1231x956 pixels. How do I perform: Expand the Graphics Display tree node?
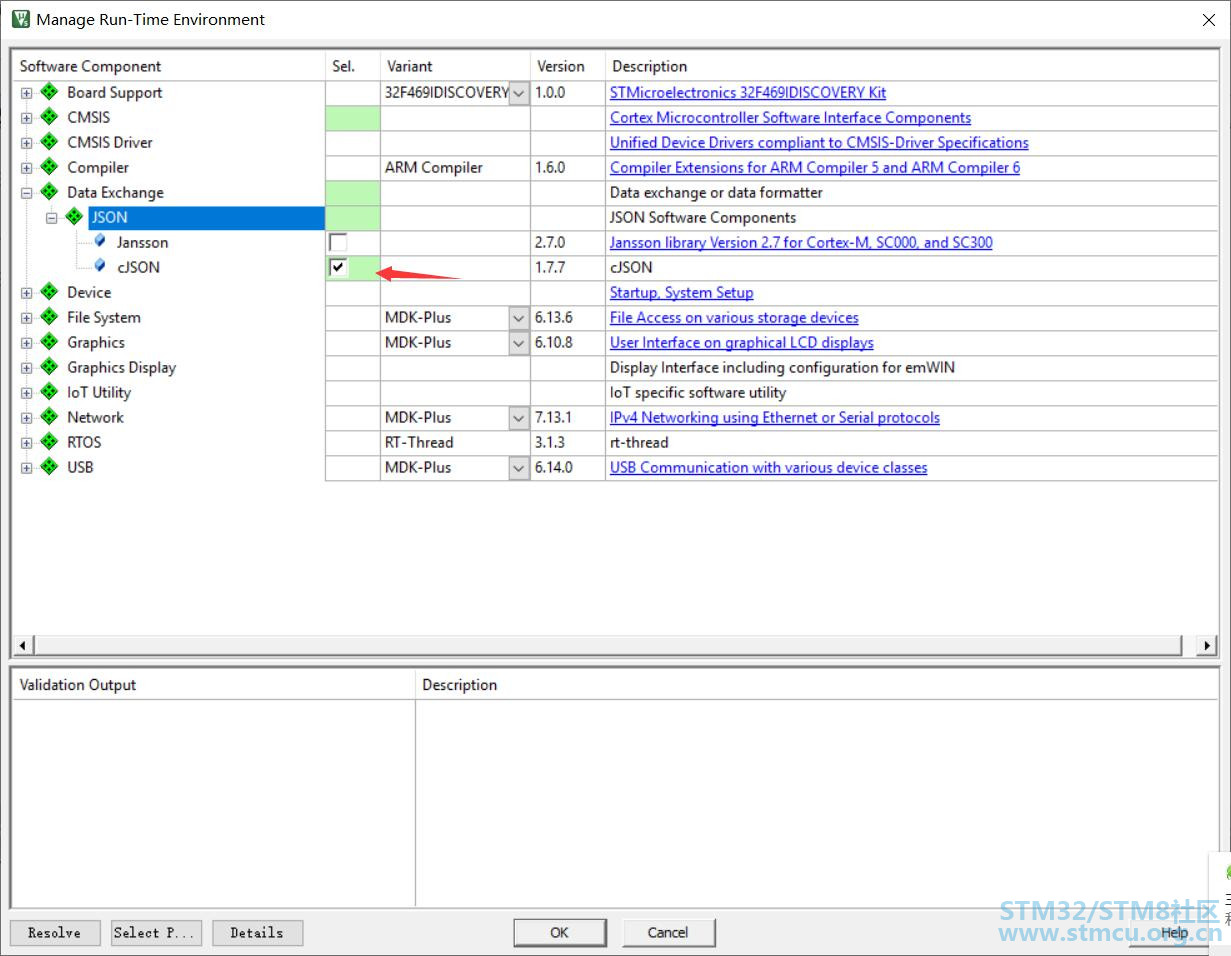[x=26, y=368]
